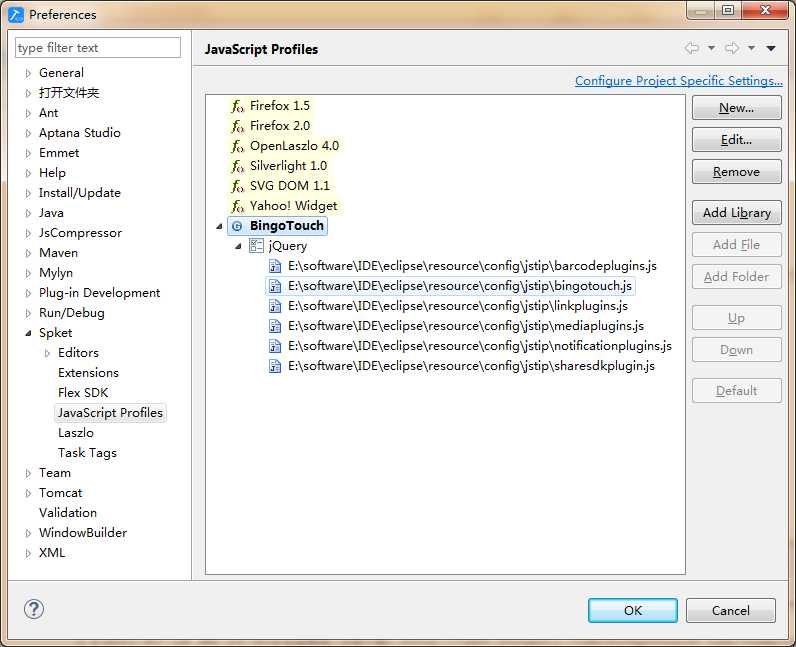Expand the Java preferences node
This screenshot has width=796, height=647.
[28, 213]
